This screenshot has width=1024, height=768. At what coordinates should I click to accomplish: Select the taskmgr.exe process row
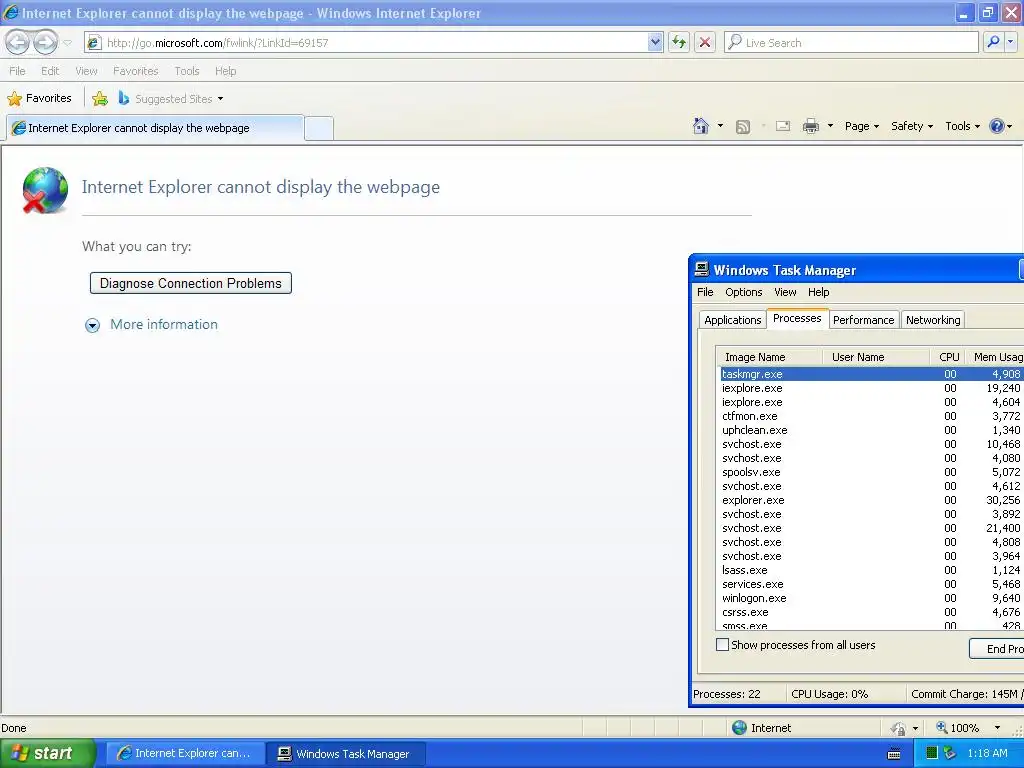pos(871,374)
